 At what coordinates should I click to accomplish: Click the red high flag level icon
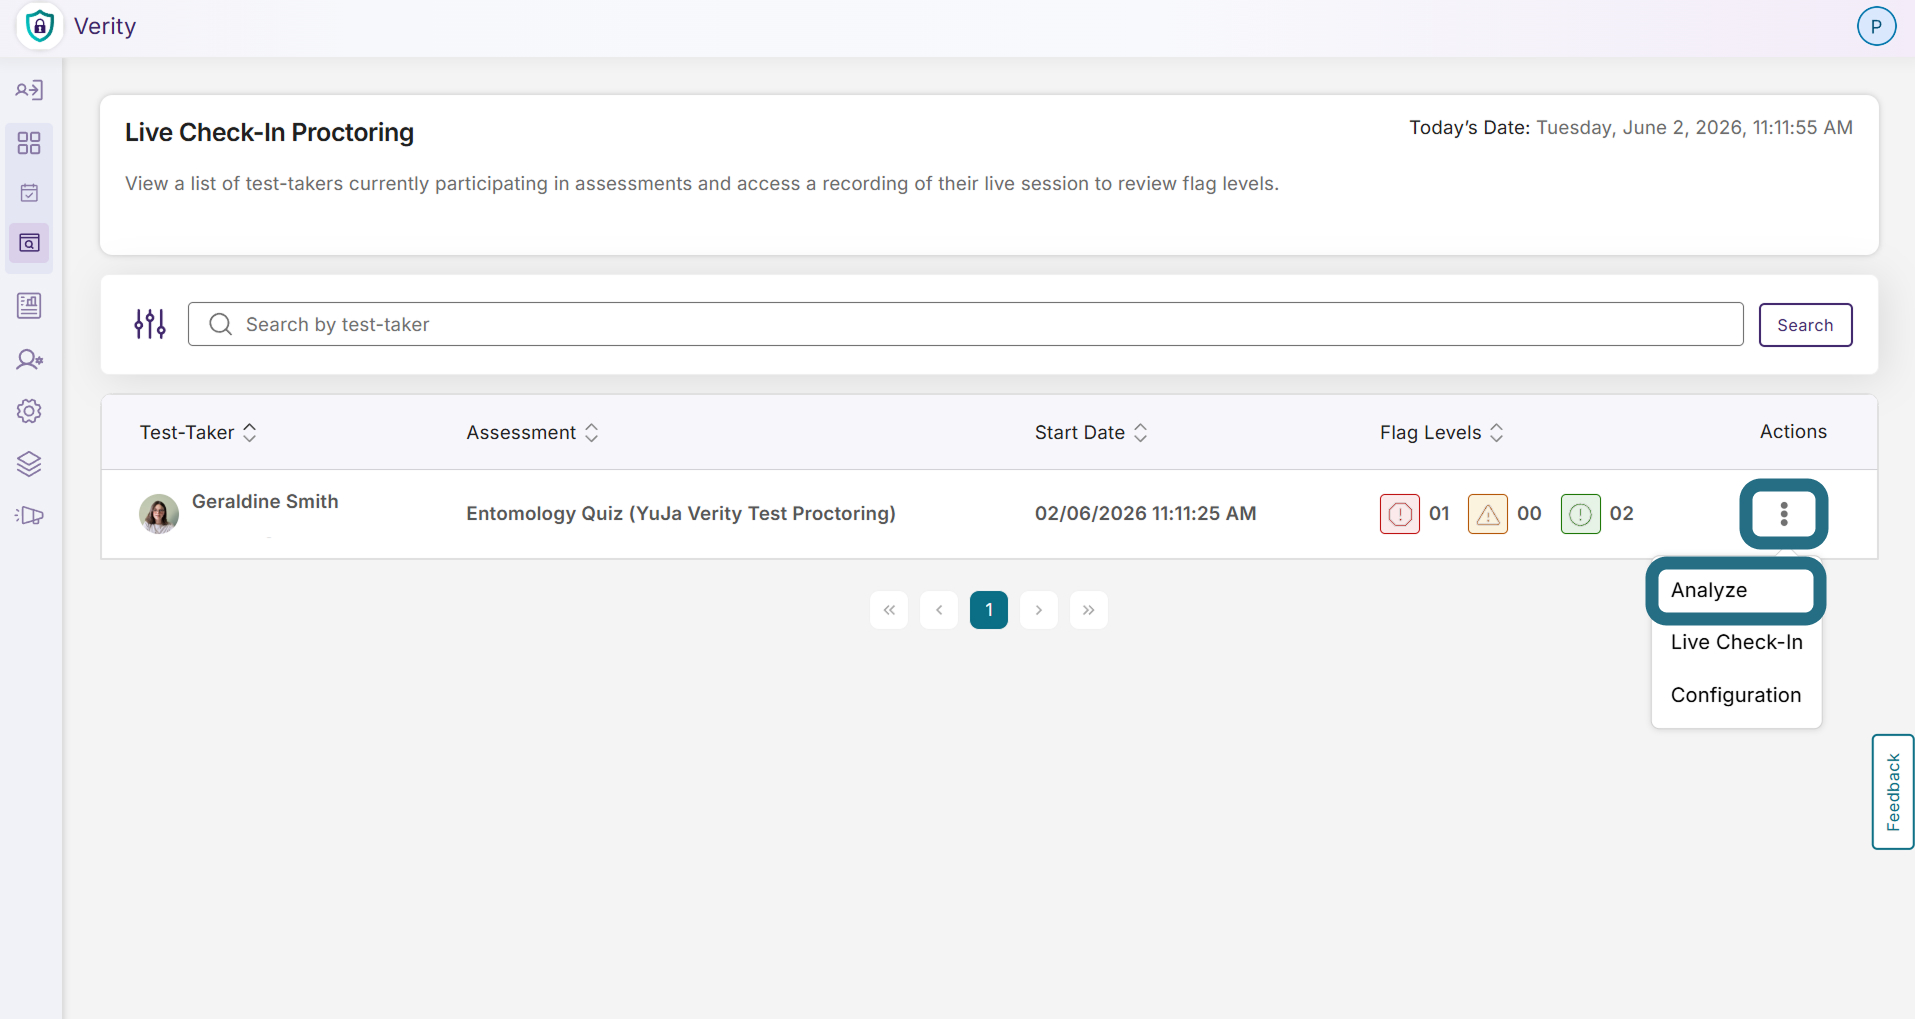(x=1400, y=514)
